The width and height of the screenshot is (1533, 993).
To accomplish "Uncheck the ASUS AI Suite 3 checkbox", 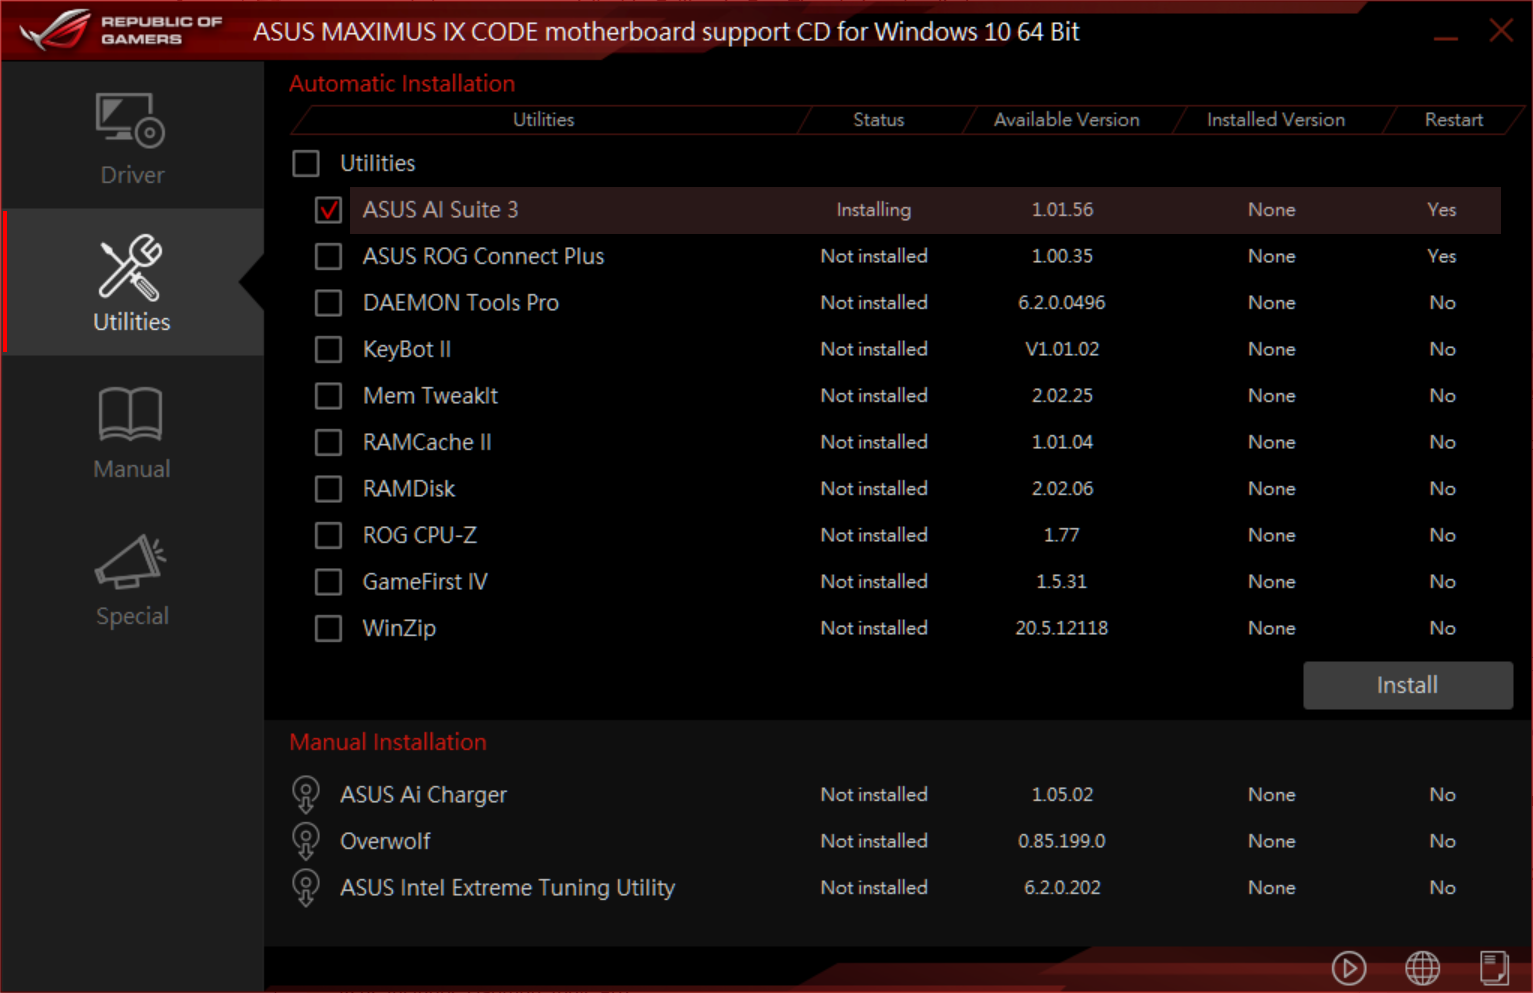I will click(x=328, y=210).
